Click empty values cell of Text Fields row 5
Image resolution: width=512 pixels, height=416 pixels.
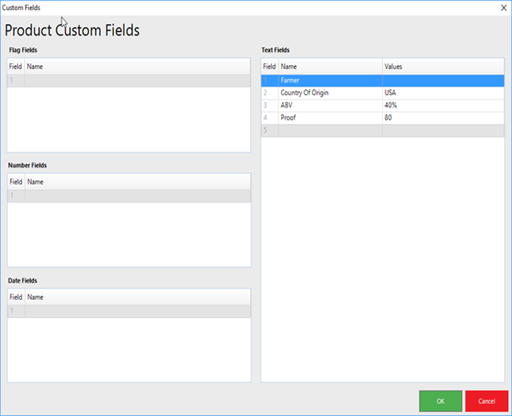click(x=443, y=130)
